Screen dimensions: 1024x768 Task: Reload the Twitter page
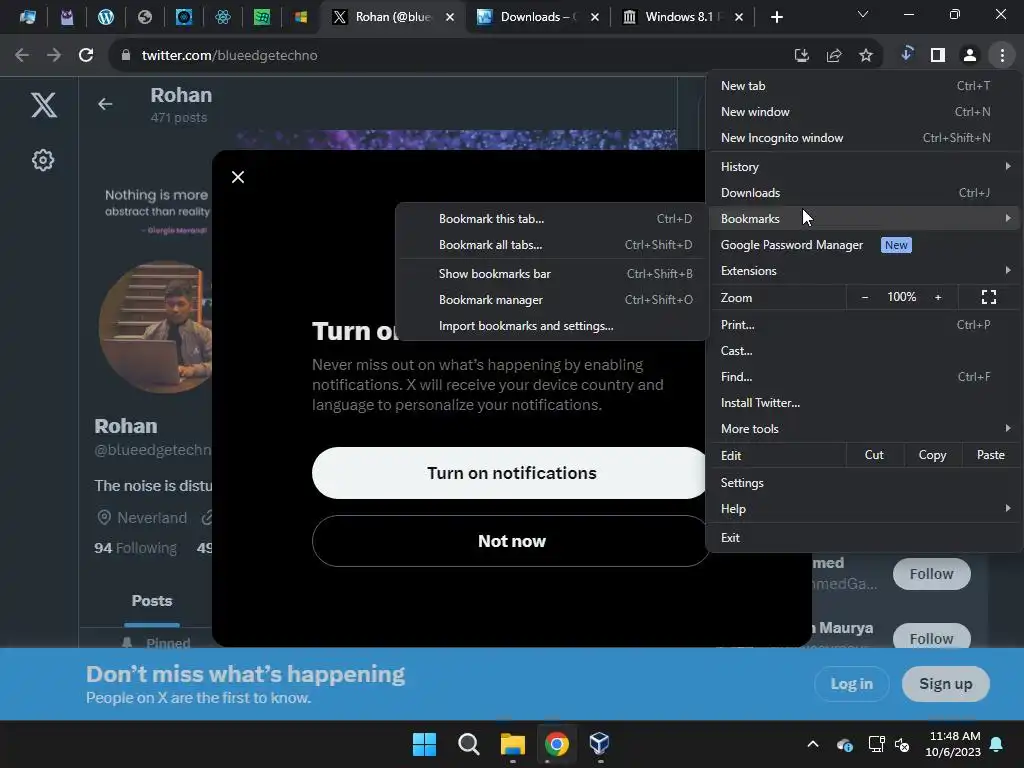click(86, 56)
